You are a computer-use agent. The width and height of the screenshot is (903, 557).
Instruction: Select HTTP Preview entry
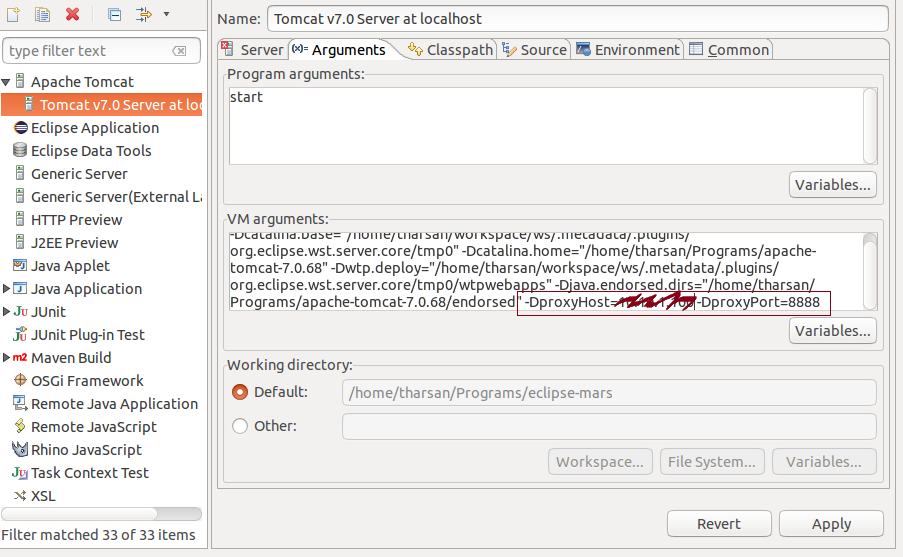(77, 220)
